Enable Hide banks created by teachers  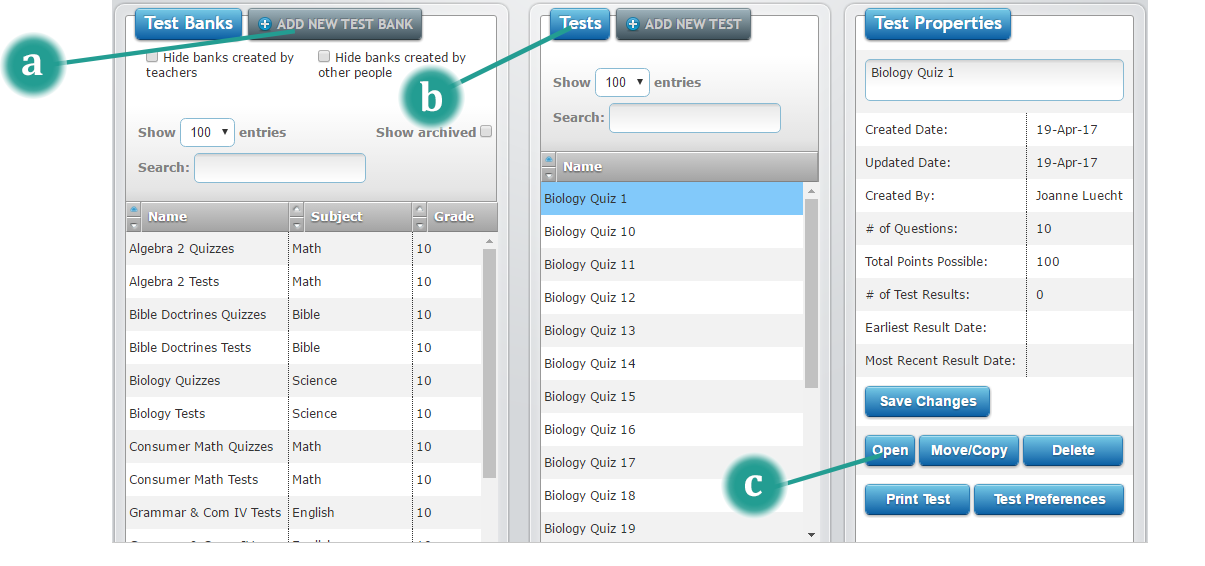152,58
